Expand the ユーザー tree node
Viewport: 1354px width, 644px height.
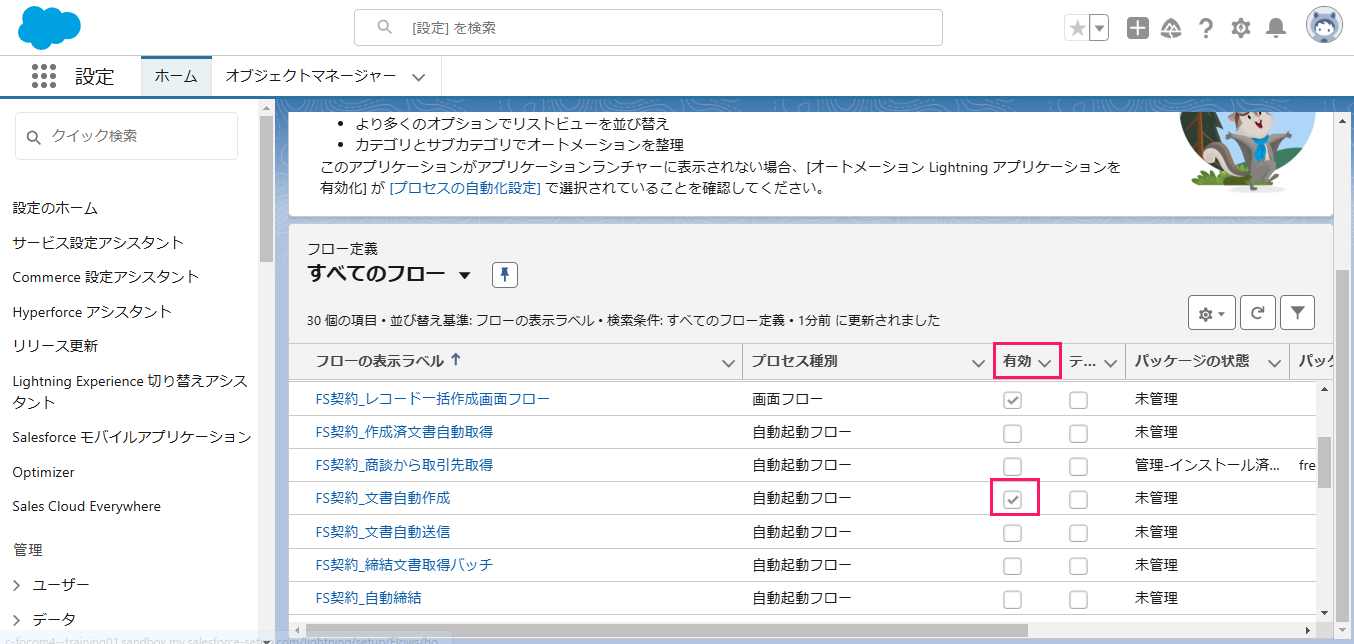click(17, 585)
